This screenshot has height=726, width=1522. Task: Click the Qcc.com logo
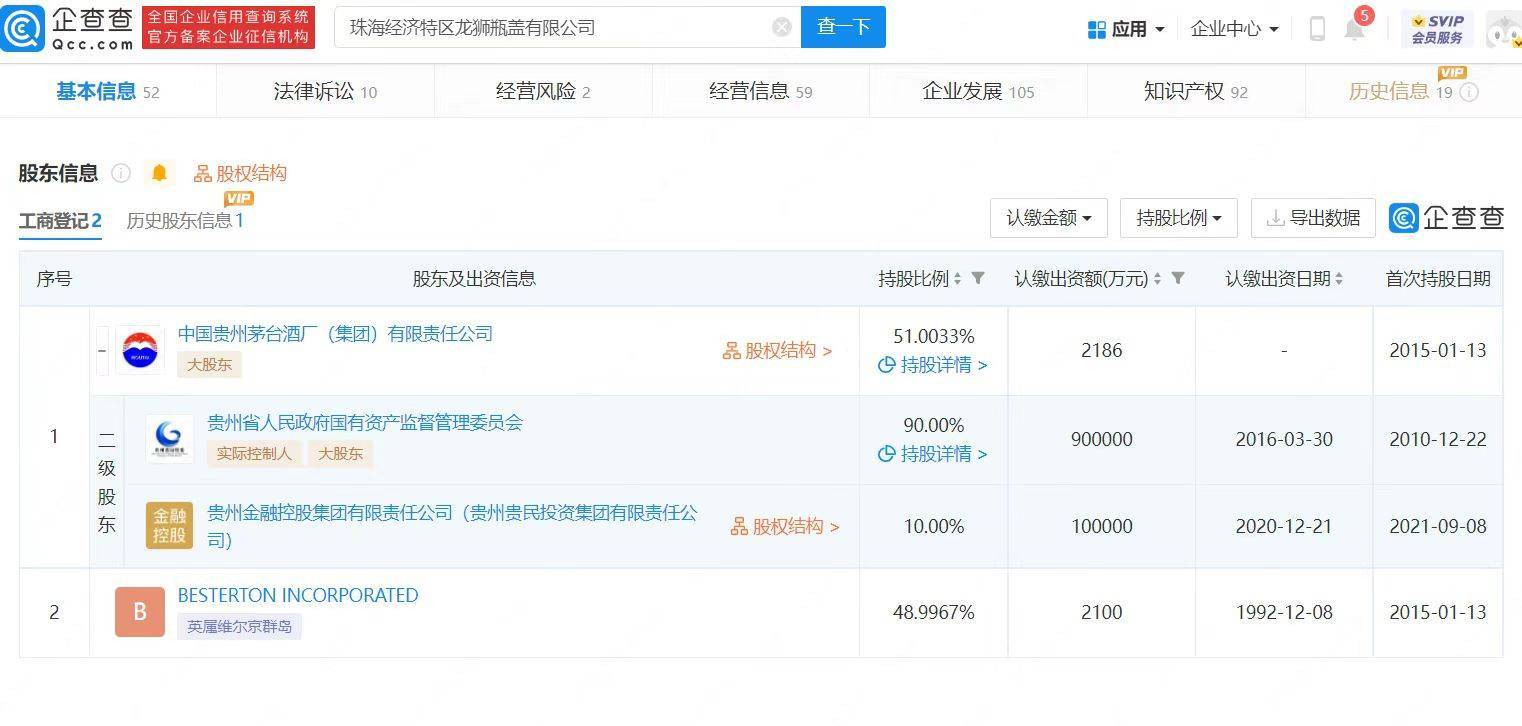66,27
